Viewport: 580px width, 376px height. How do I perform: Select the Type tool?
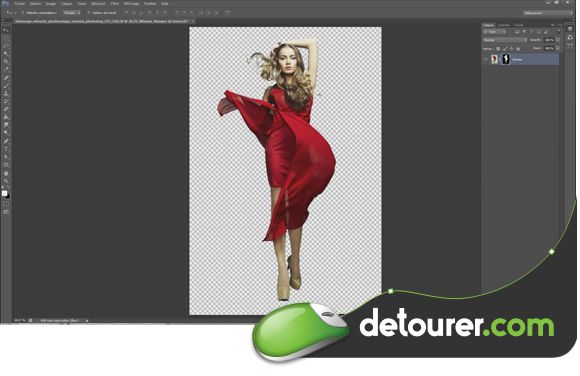tap(6, 149)
